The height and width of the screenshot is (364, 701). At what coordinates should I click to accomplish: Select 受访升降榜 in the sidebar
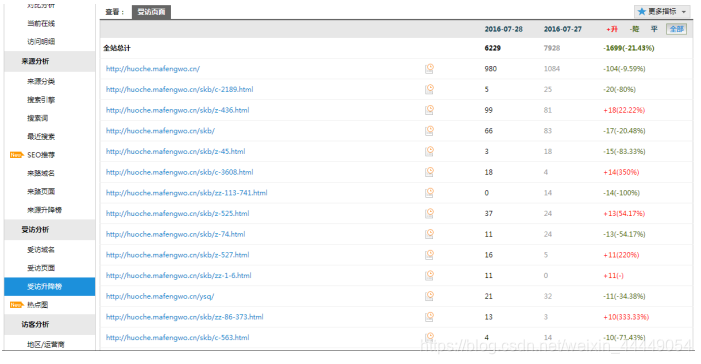[x=50, y=287]
